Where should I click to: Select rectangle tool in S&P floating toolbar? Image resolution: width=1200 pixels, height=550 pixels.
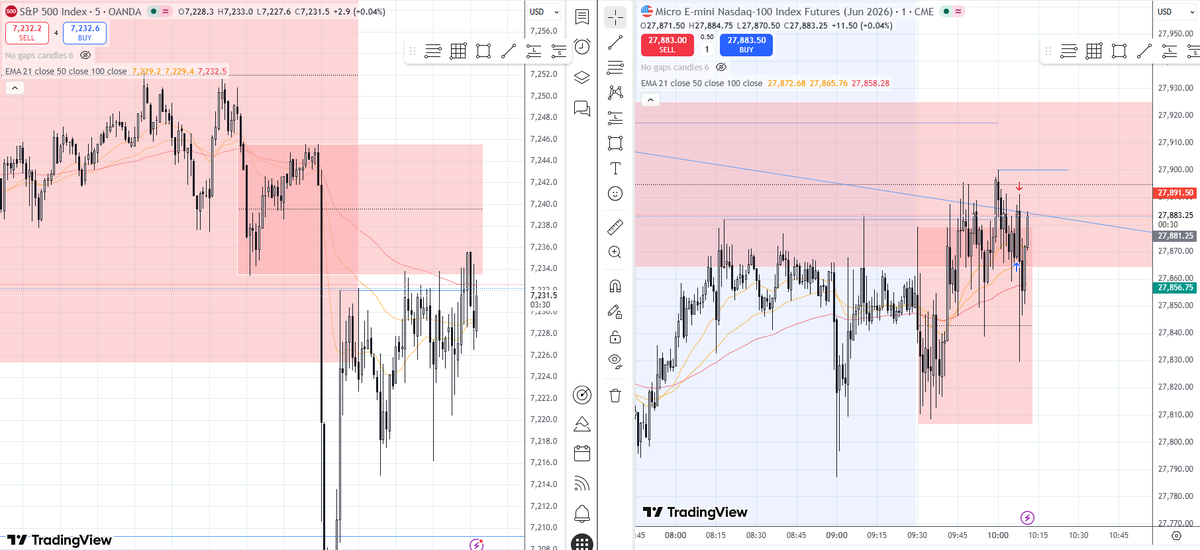[x=483, y=51]
